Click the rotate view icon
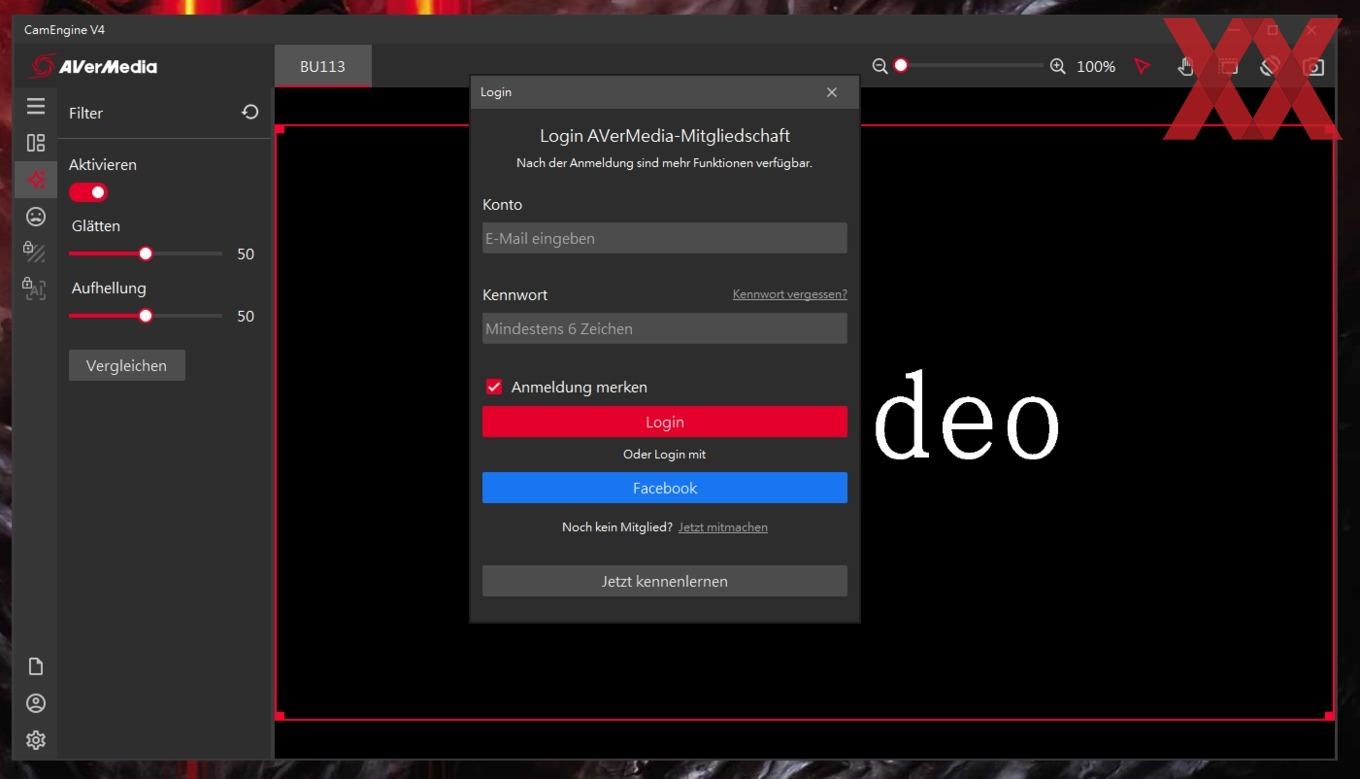 point(1270,66)
